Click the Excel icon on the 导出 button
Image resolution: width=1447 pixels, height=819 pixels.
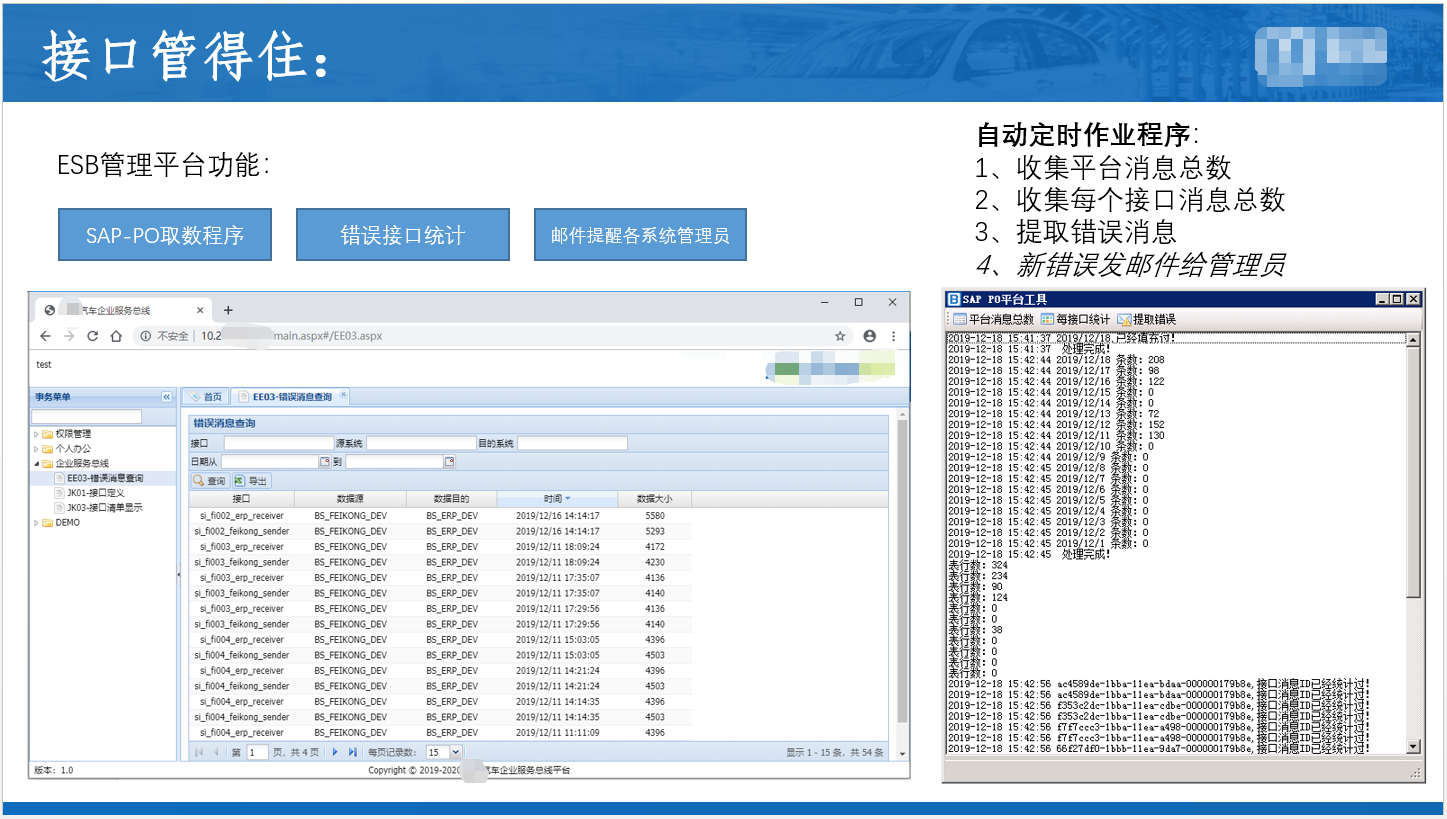(x=238, y=479)
